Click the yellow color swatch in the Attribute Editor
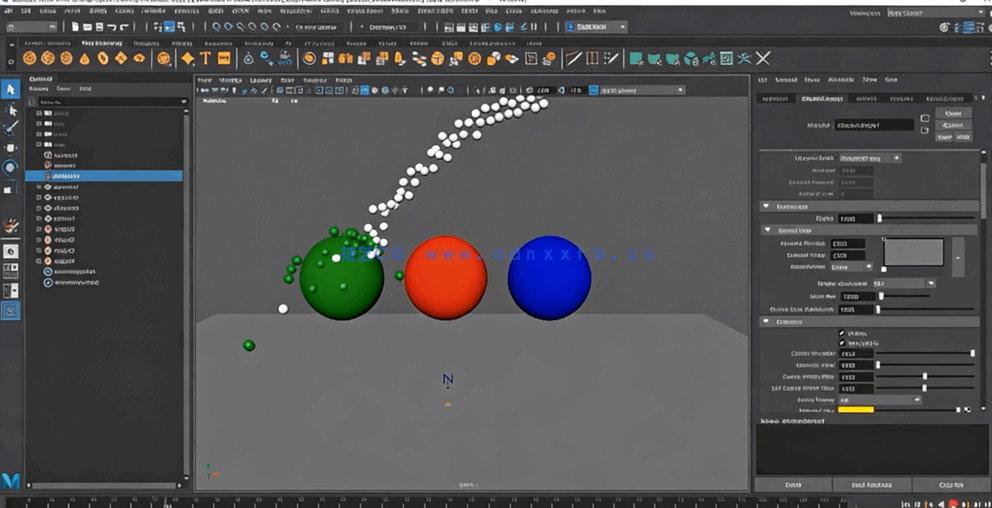 (x=855, y=410)
